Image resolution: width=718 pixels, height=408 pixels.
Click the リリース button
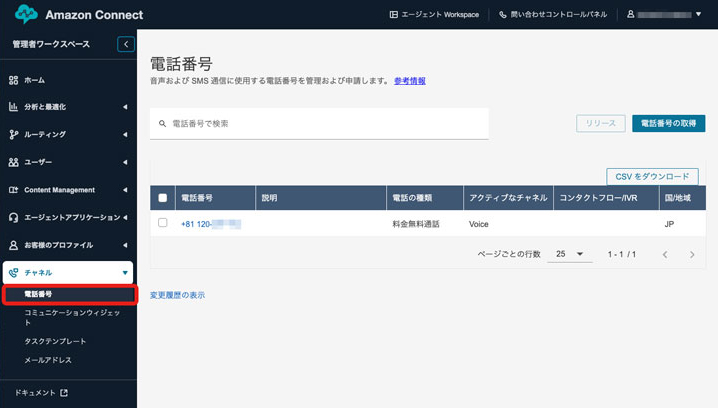tap(600, 123)
